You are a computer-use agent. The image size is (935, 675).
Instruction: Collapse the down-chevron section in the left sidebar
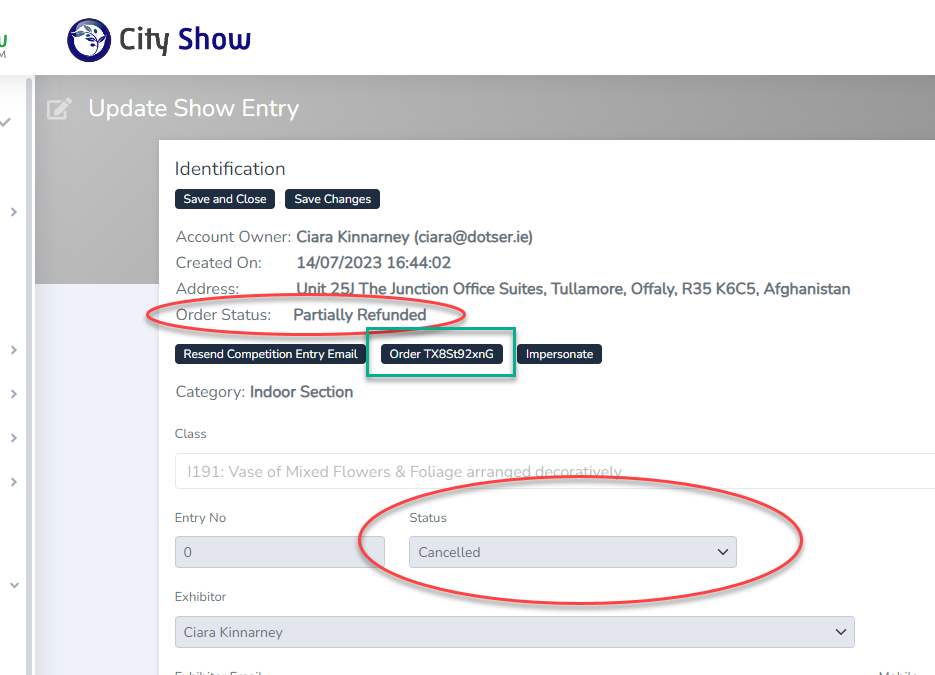(13, 586)
